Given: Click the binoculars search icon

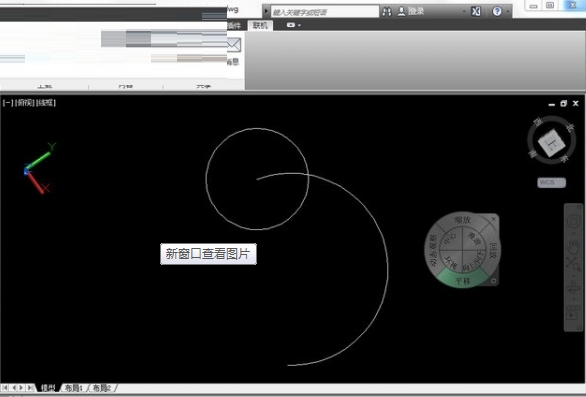Looking at the screenshot, I should [387, 12].
